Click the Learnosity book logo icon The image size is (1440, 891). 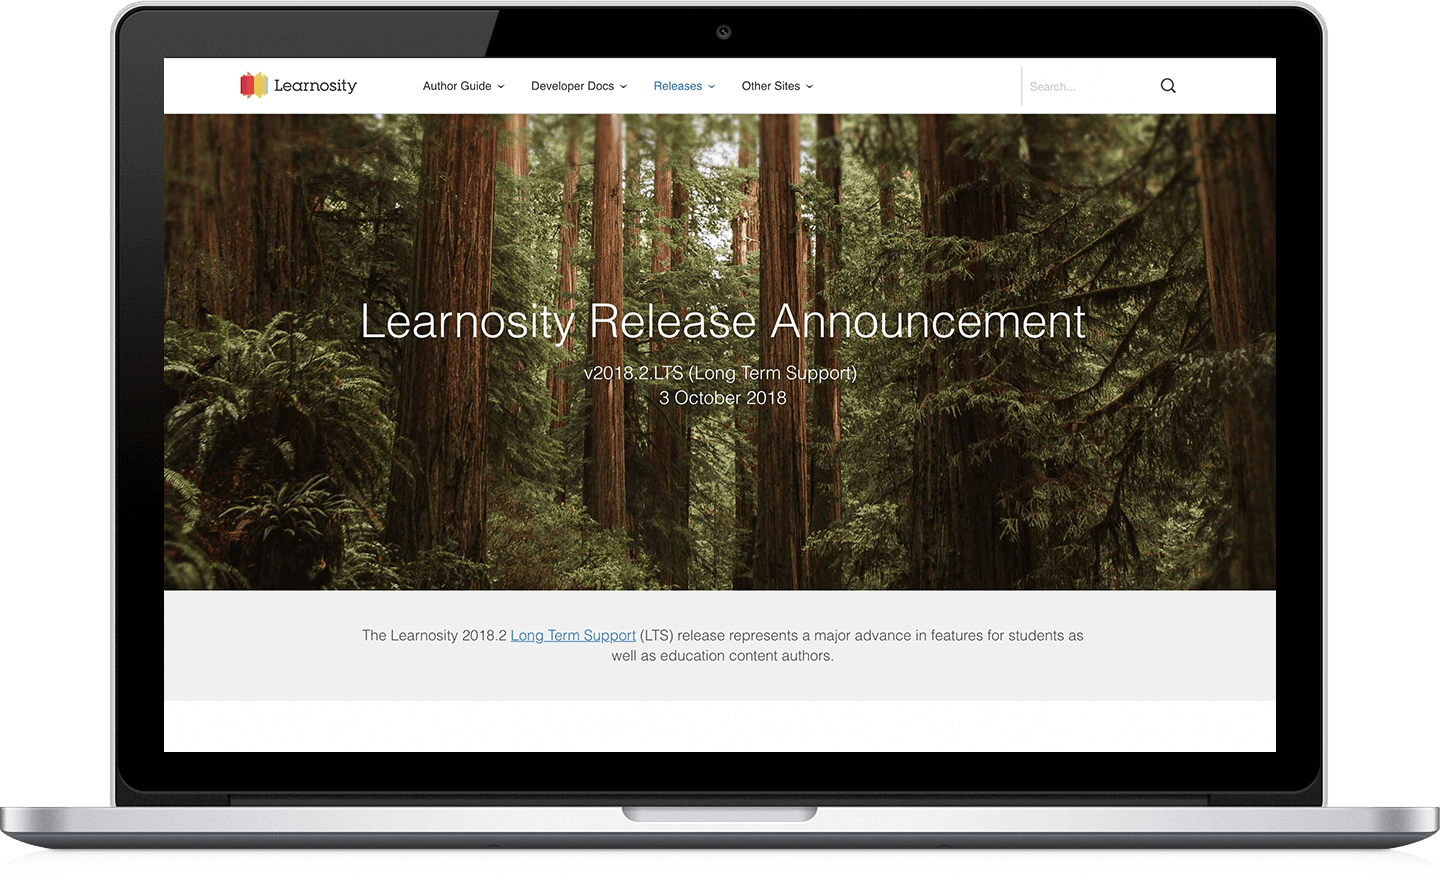click(254, 85)
